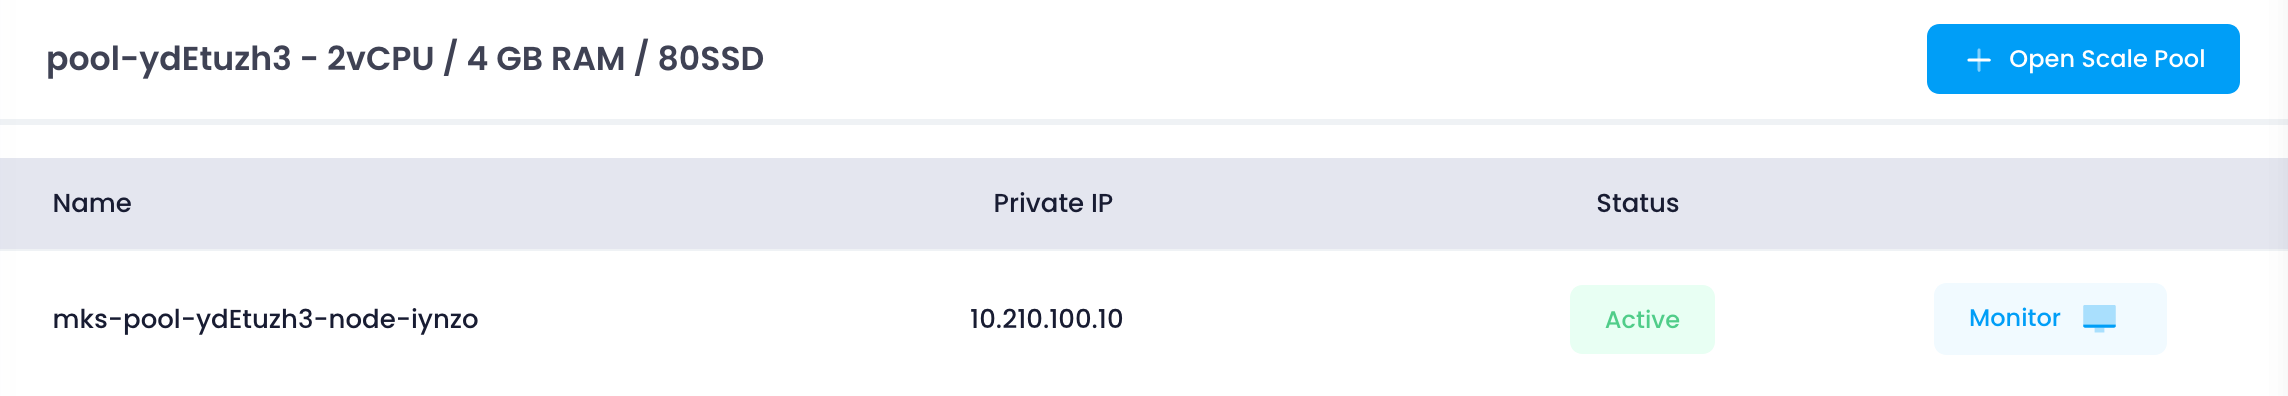
Task: Open Monitor for node iynzo
Action: pos(2050,319)
